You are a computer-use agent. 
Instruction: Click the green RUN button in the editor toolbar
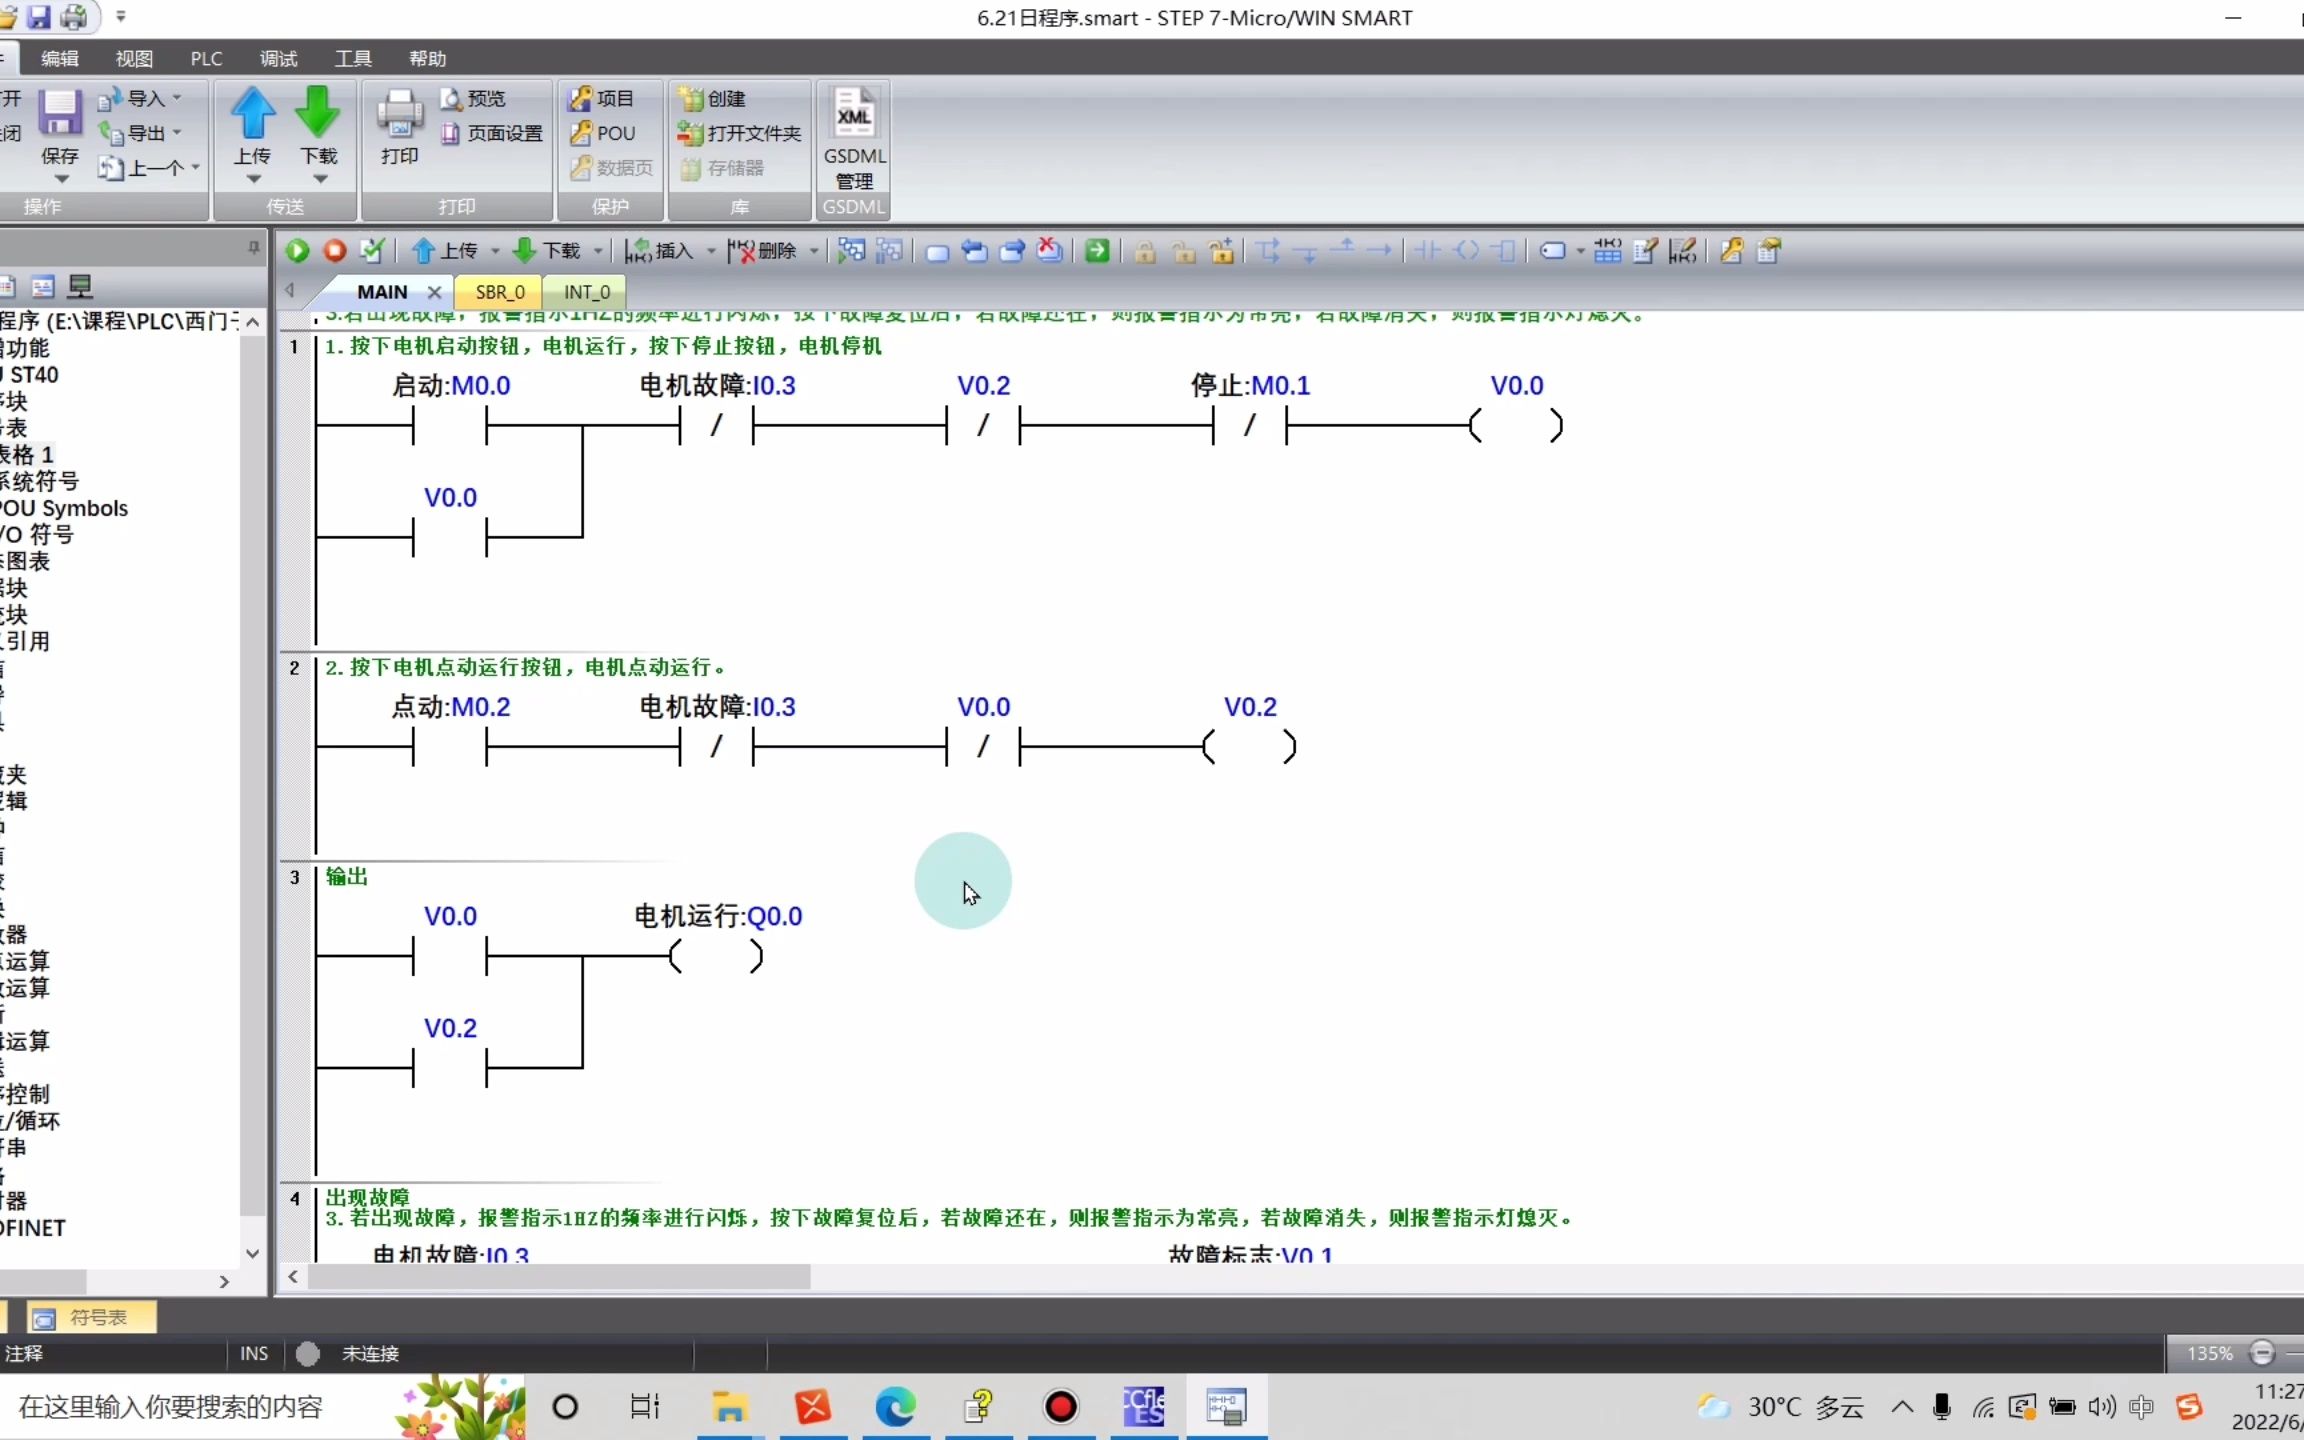tap(297, 251)
